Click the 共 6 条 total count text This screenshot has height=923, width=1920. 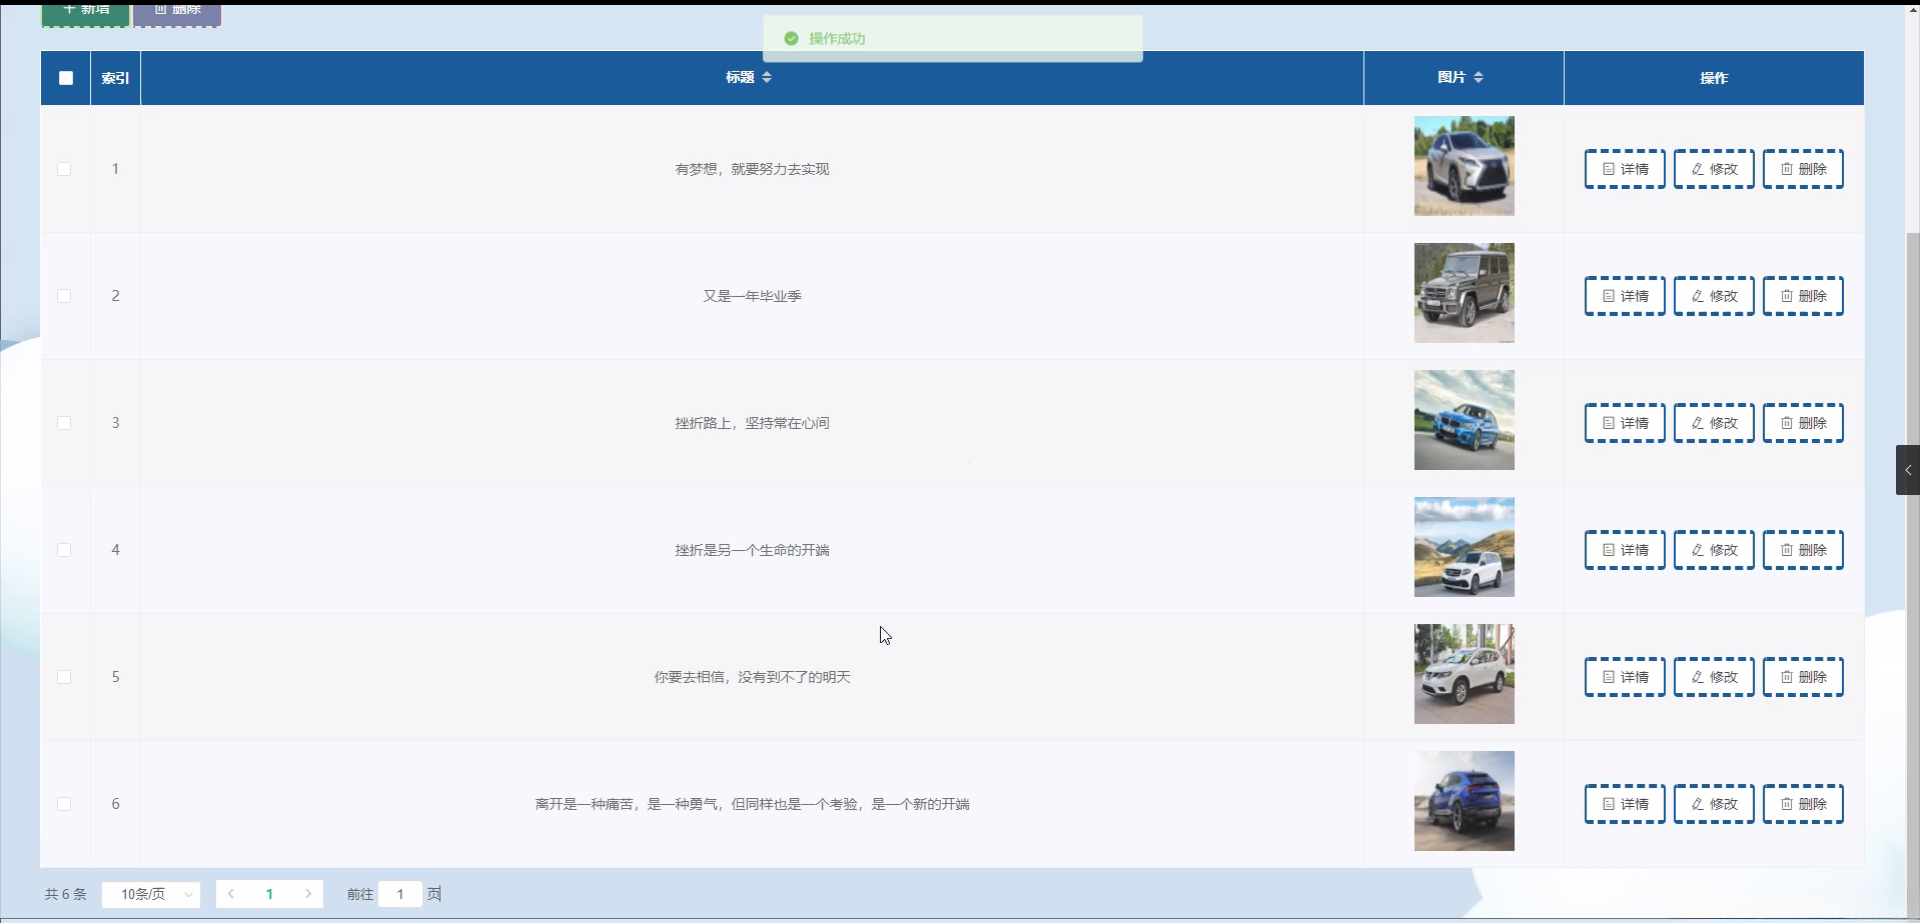(66, 894)
